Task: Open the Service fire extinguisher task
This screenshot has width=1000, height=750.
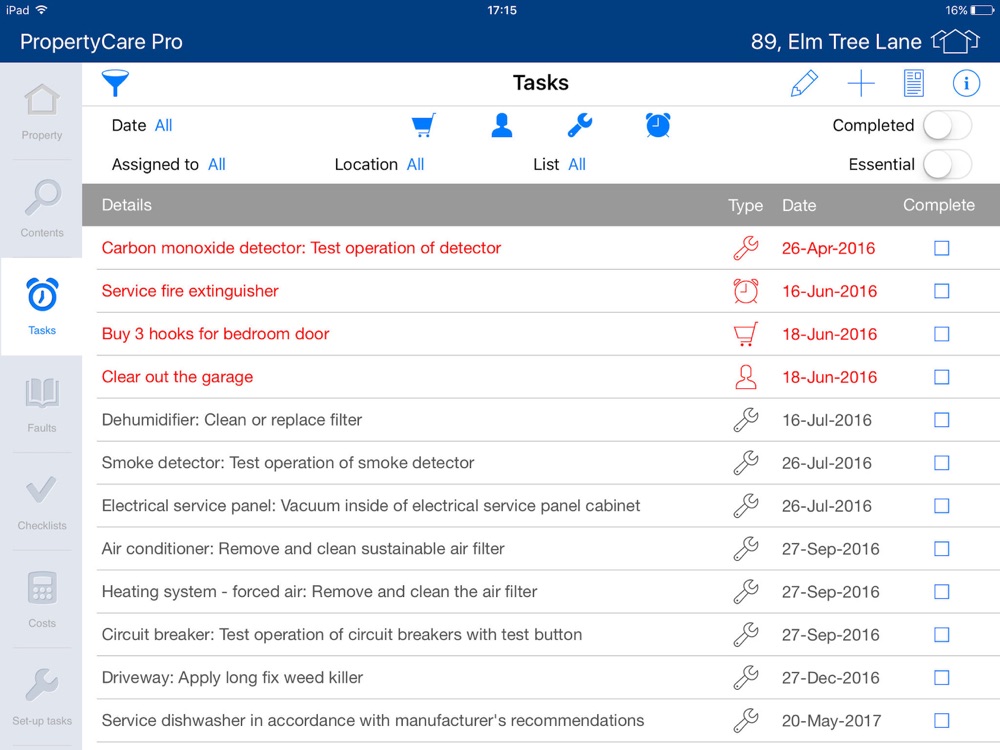Action: (x=190, y=291)
